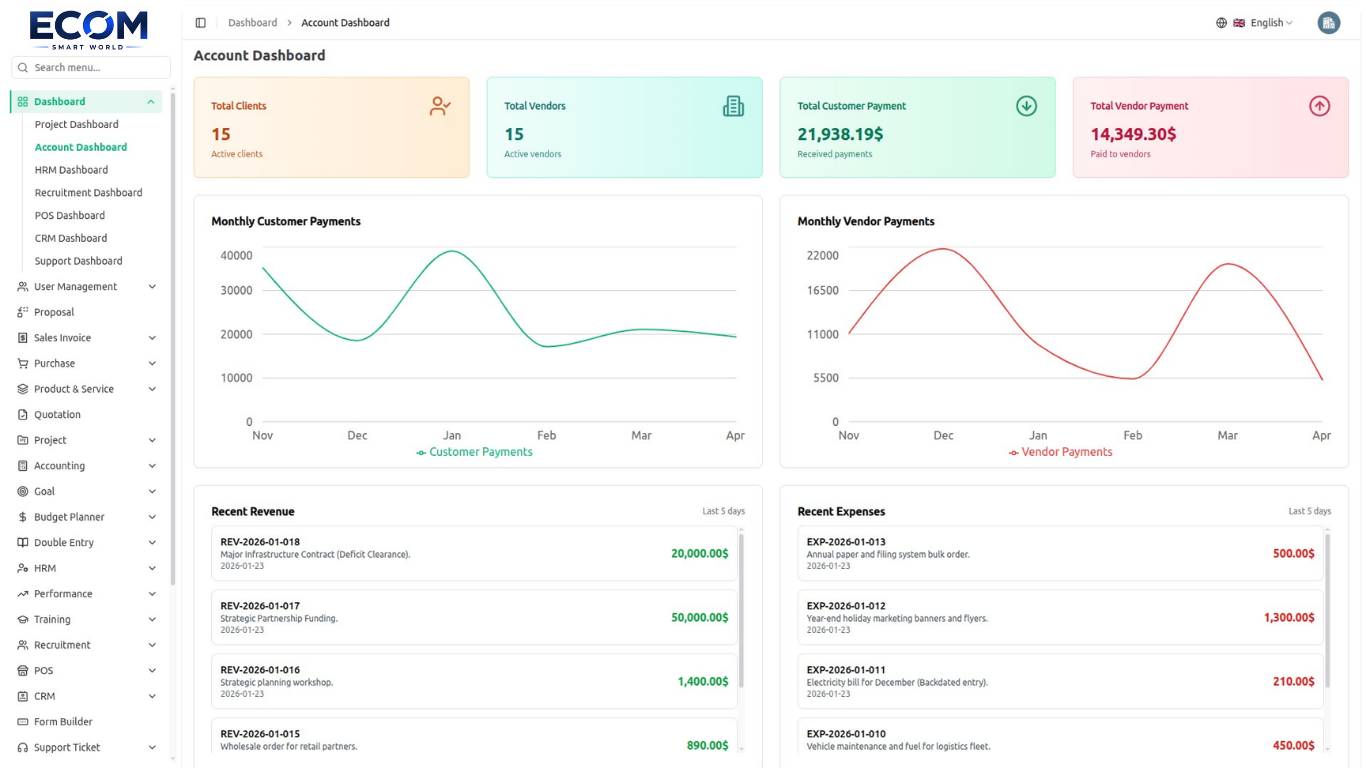Click the Proposal sidebar icon
1366x768 pixels.
23,312
